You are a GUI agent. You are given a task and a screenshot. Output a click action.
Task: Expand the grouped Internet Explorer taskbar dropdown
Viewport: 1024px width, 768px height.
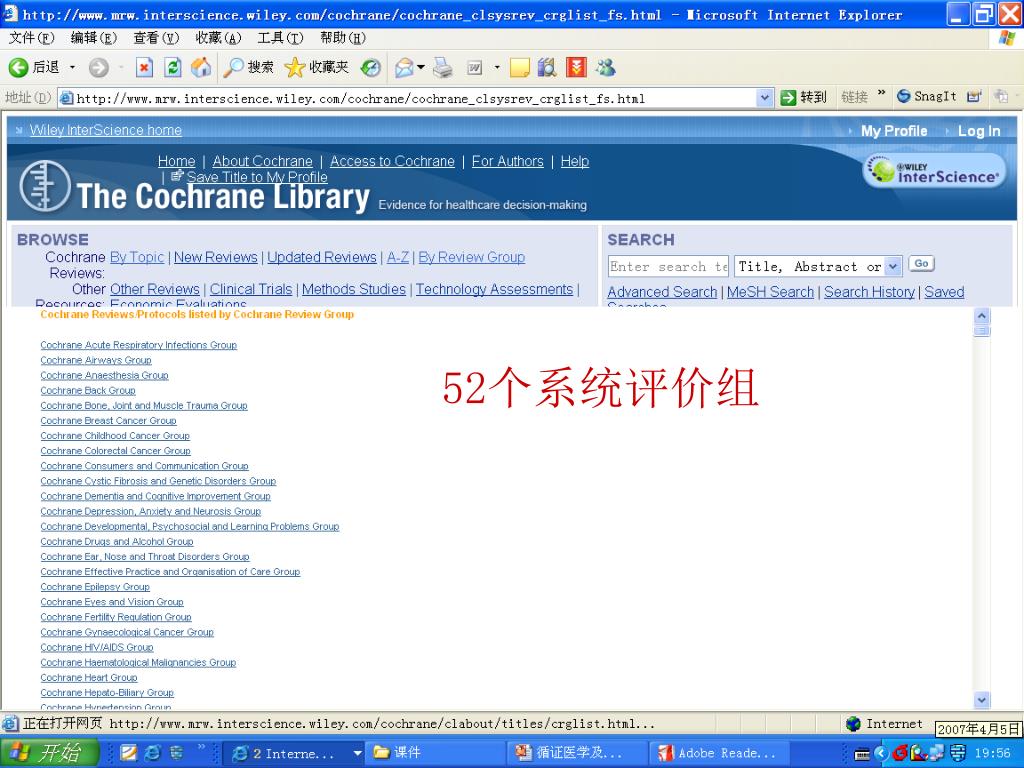357,753
